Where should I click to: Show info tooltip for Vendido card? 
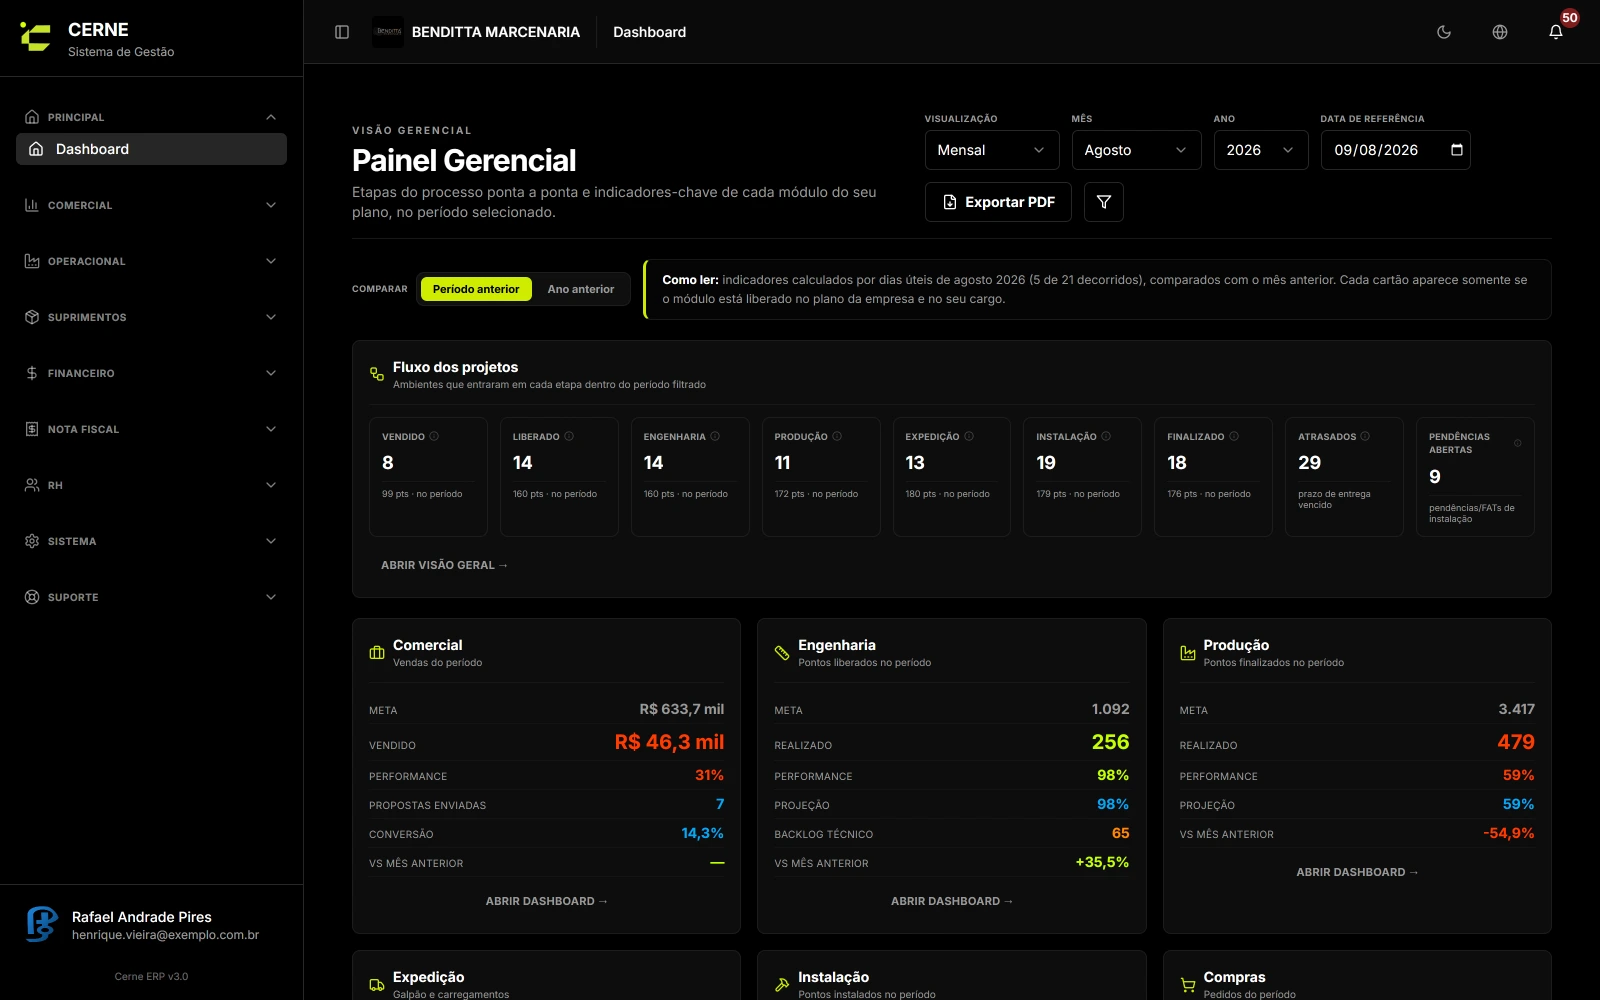click(434, 436)
